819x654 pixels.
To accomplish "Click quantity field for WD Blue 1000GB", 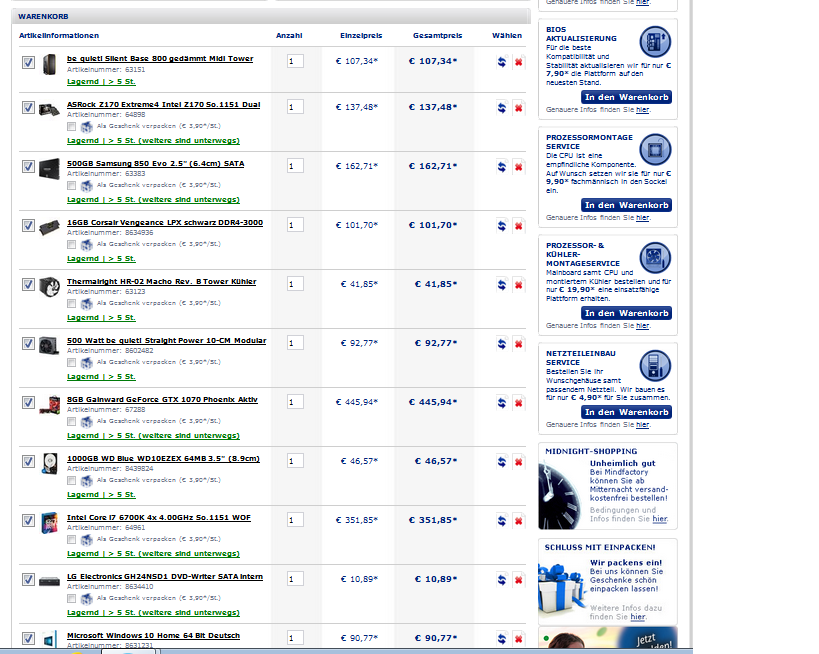I will (x=295, y=461).
